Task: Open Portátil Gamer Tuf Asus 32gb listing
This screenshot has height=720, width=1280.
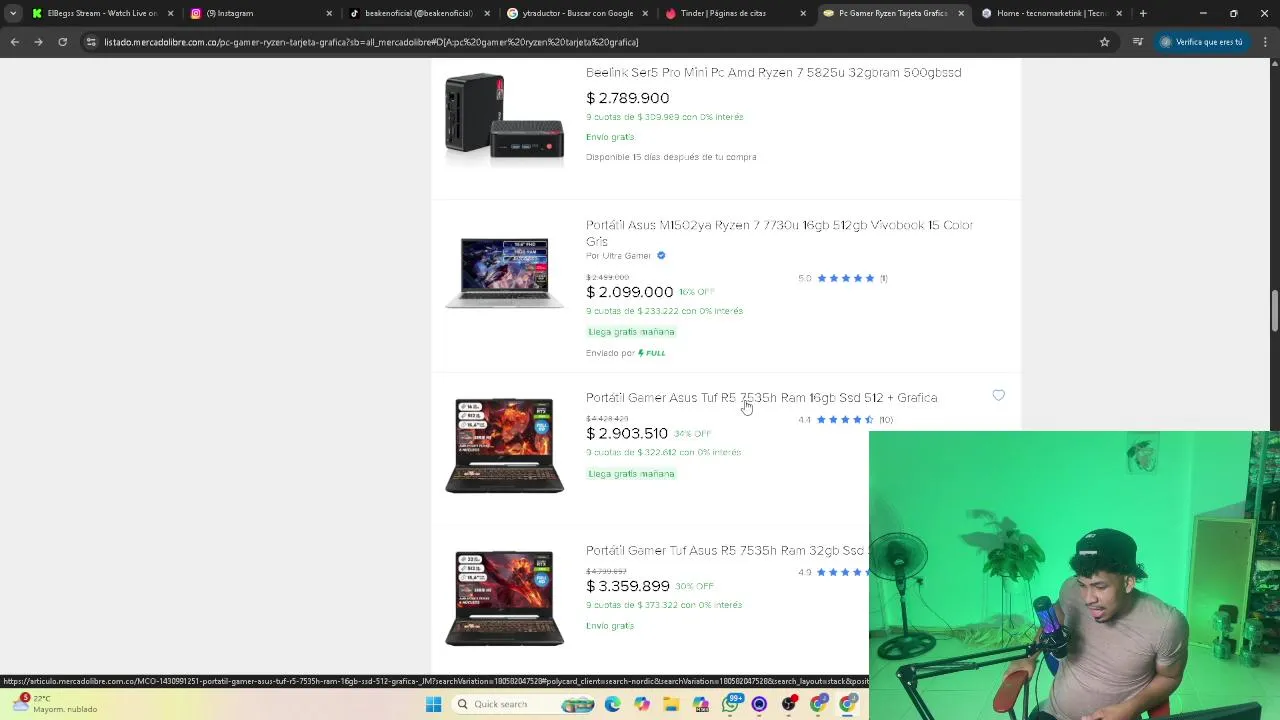Action: point(725,550)
